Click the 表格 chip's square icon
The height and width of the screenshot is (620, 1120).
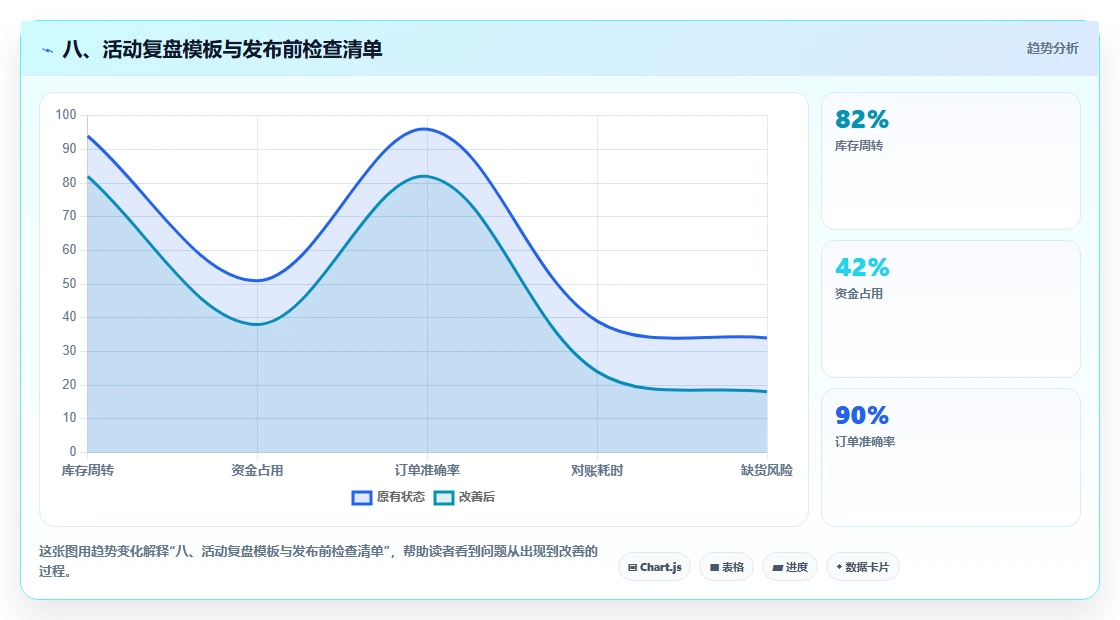click(714, 568)
